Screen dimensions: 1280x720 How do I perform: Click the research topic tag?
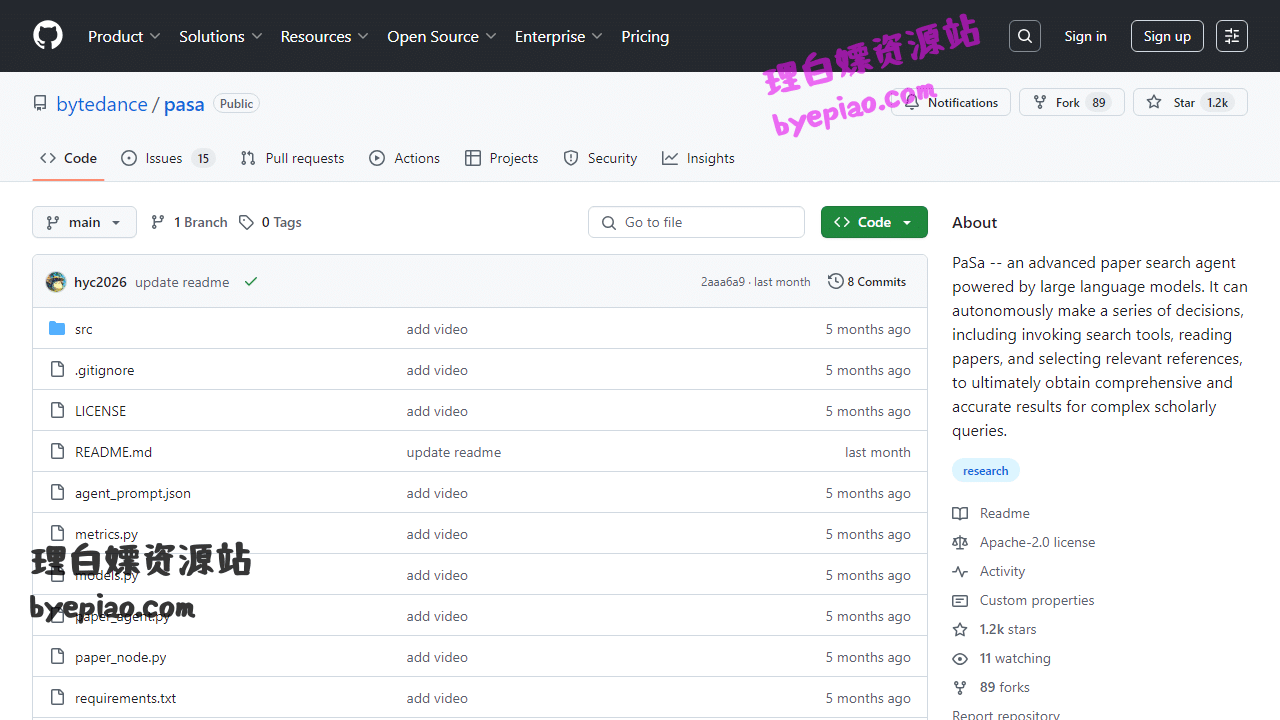point(985,470)
